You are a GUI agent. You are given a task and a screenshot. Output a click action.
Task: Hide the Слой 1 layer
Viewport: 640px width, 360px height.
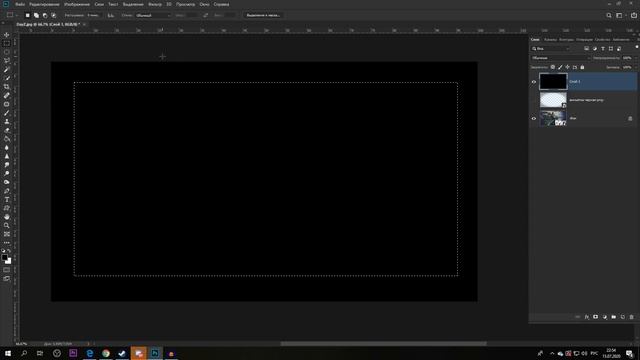coord(533,82)
